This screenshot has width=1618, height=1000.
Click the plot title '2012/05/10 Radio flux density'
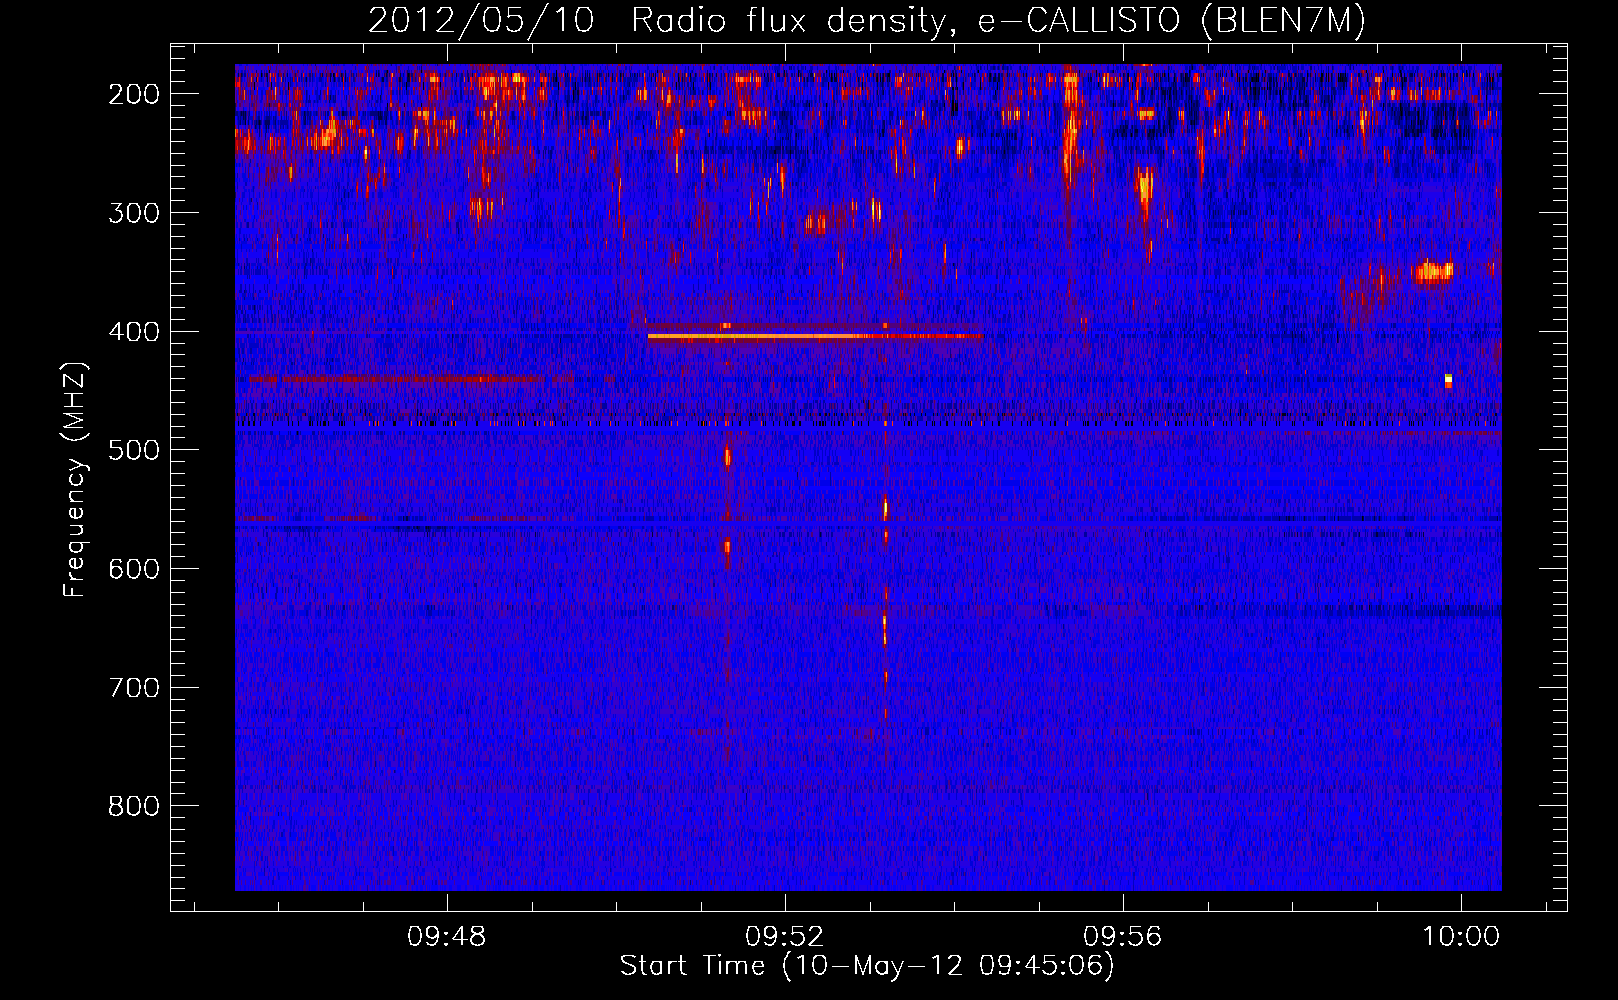point(866,21)
